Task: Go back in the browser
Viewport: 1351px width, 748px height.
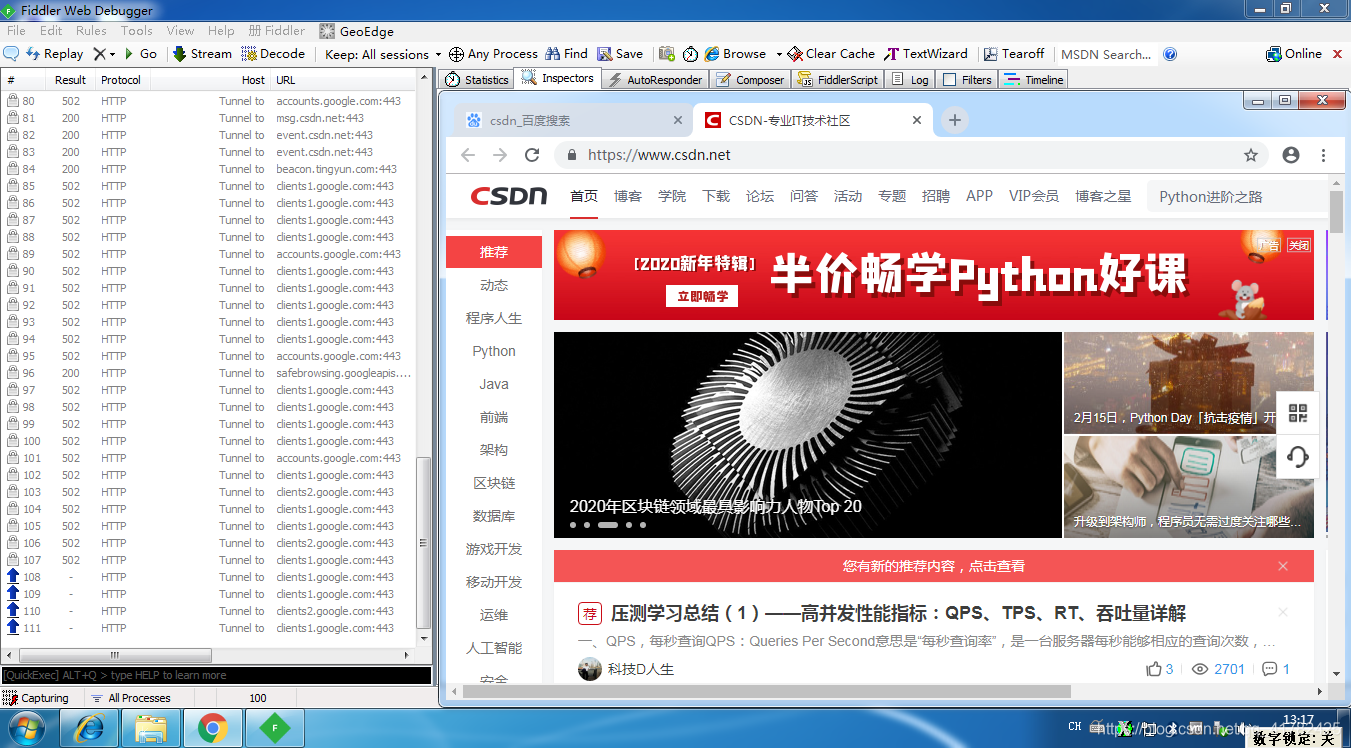Action: coord(467,155)
